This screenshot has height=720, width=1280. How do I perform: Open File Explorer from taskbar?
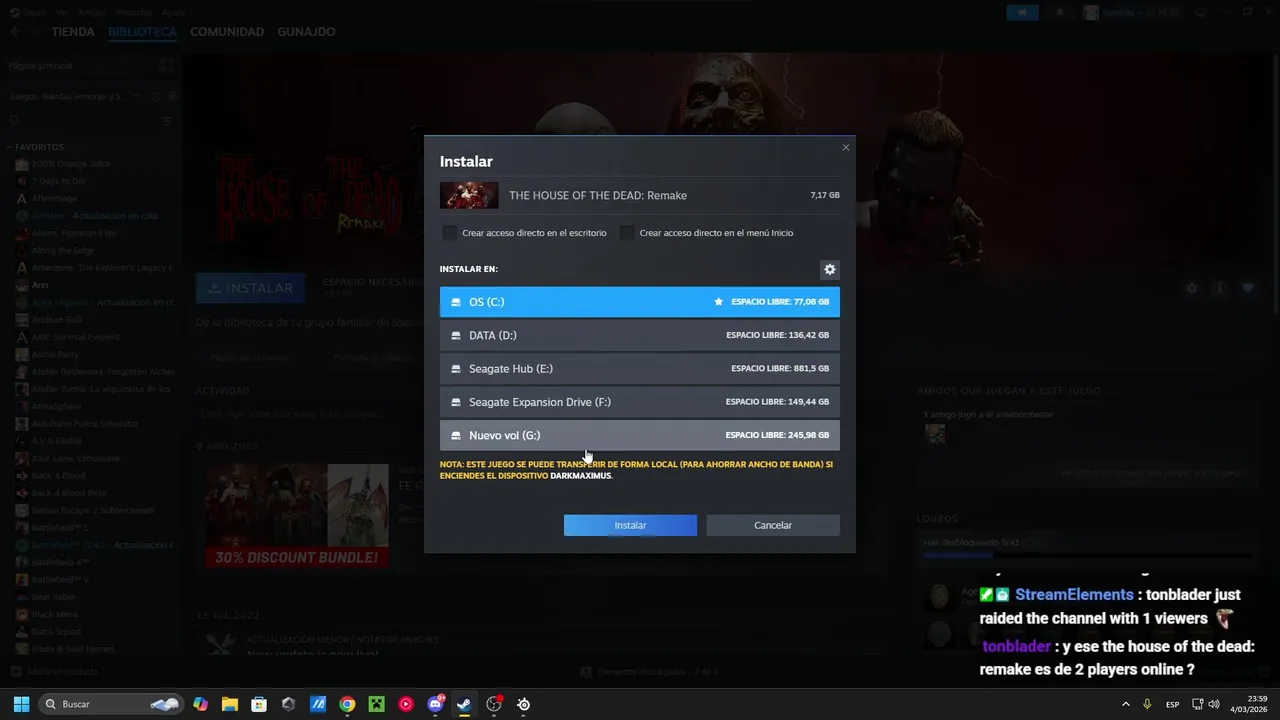pos(229,704)
